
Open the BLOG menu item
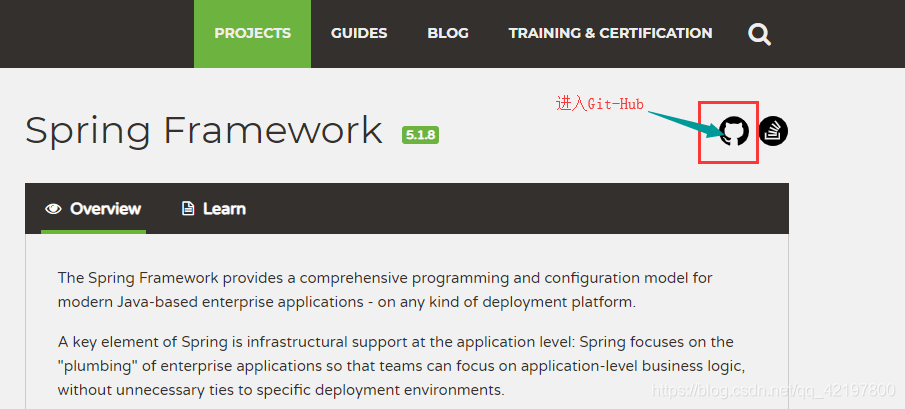tap(448, 33)
